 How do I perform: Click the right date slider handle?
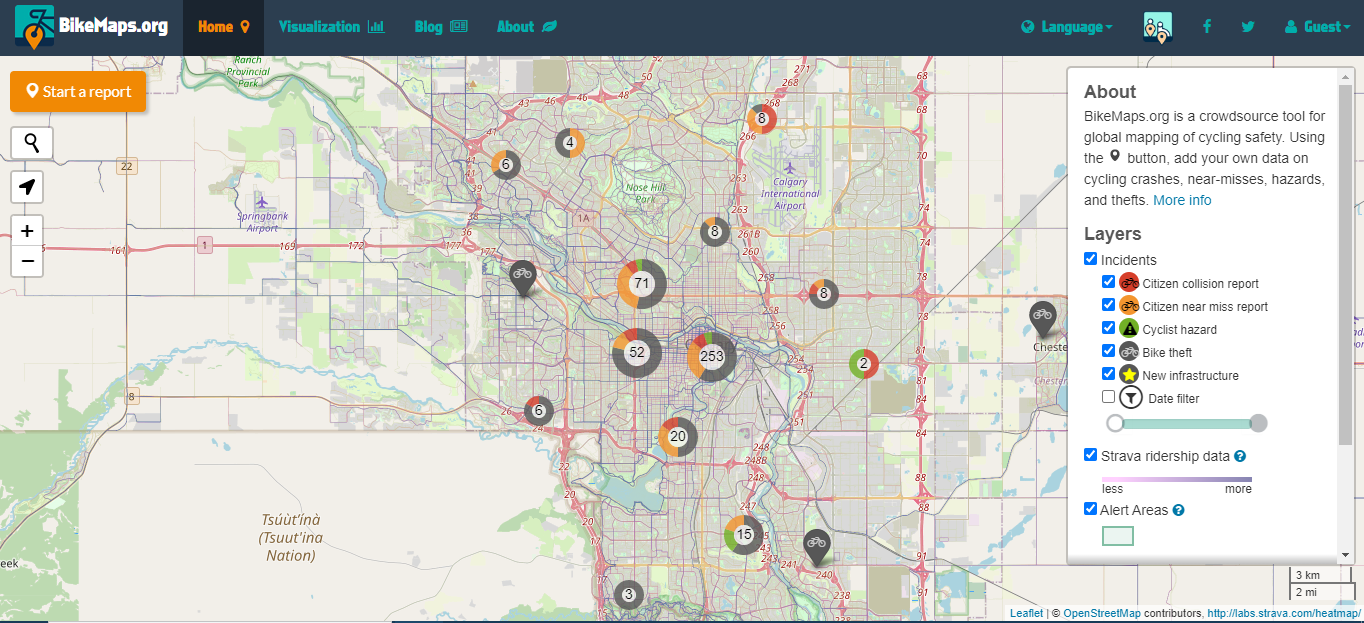[1259, 423]
